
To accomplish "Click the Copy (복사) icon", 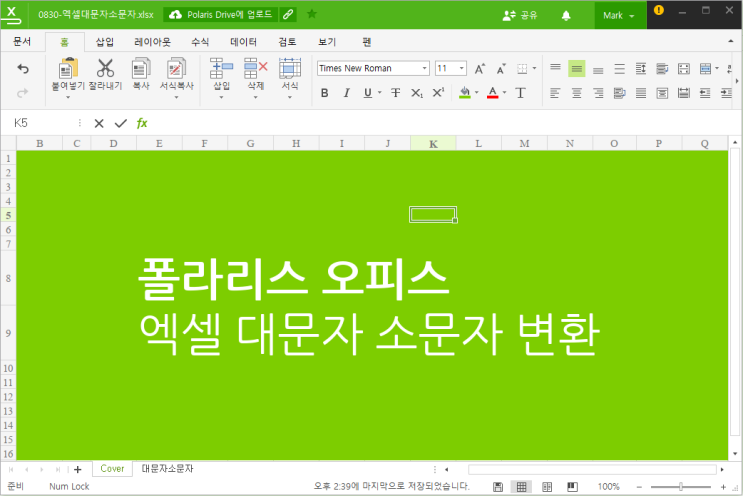I will point(141,68).
